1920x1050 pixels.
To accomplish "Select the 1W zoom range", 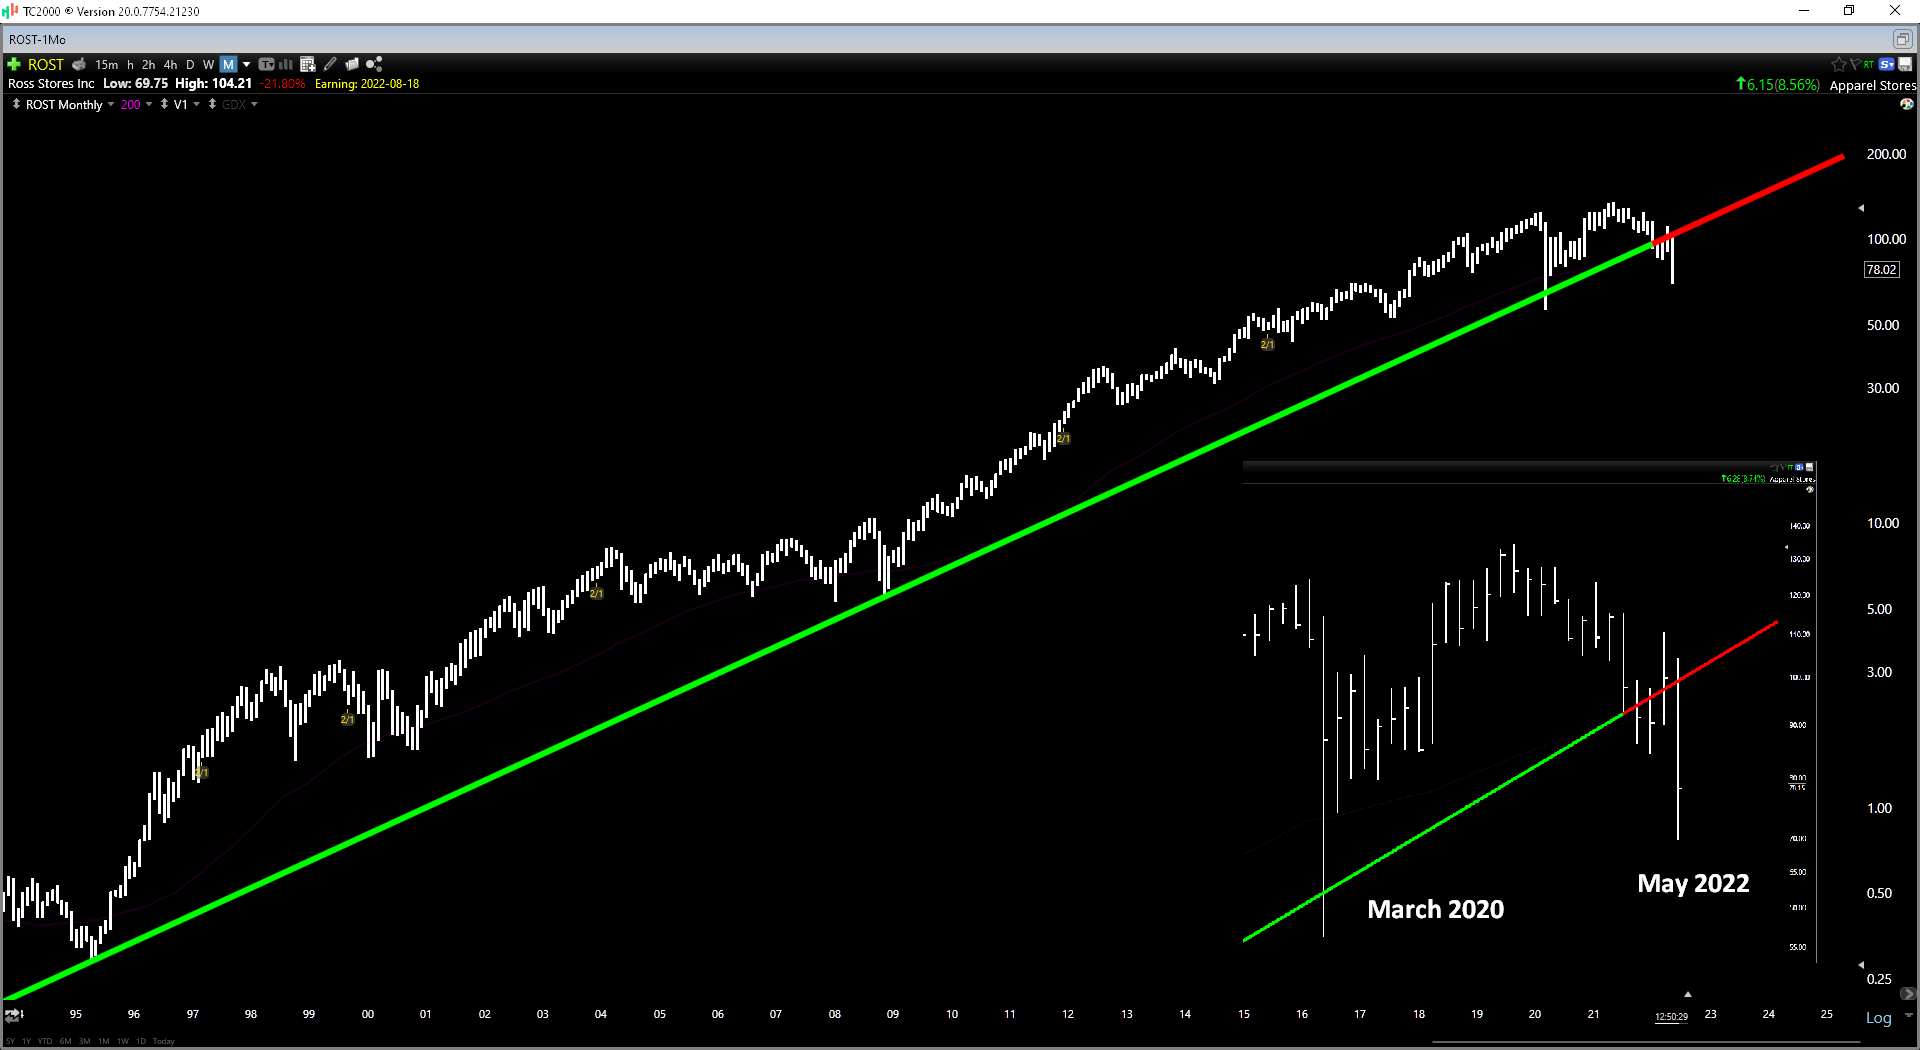I will click(x=123, y=1041).
